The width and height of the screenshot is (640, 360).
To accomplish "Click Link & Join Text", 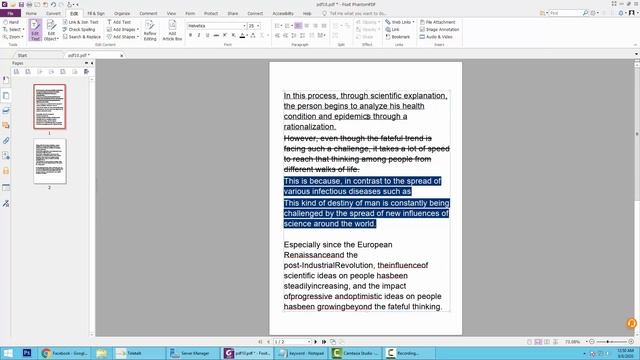I will pos(80,22).
